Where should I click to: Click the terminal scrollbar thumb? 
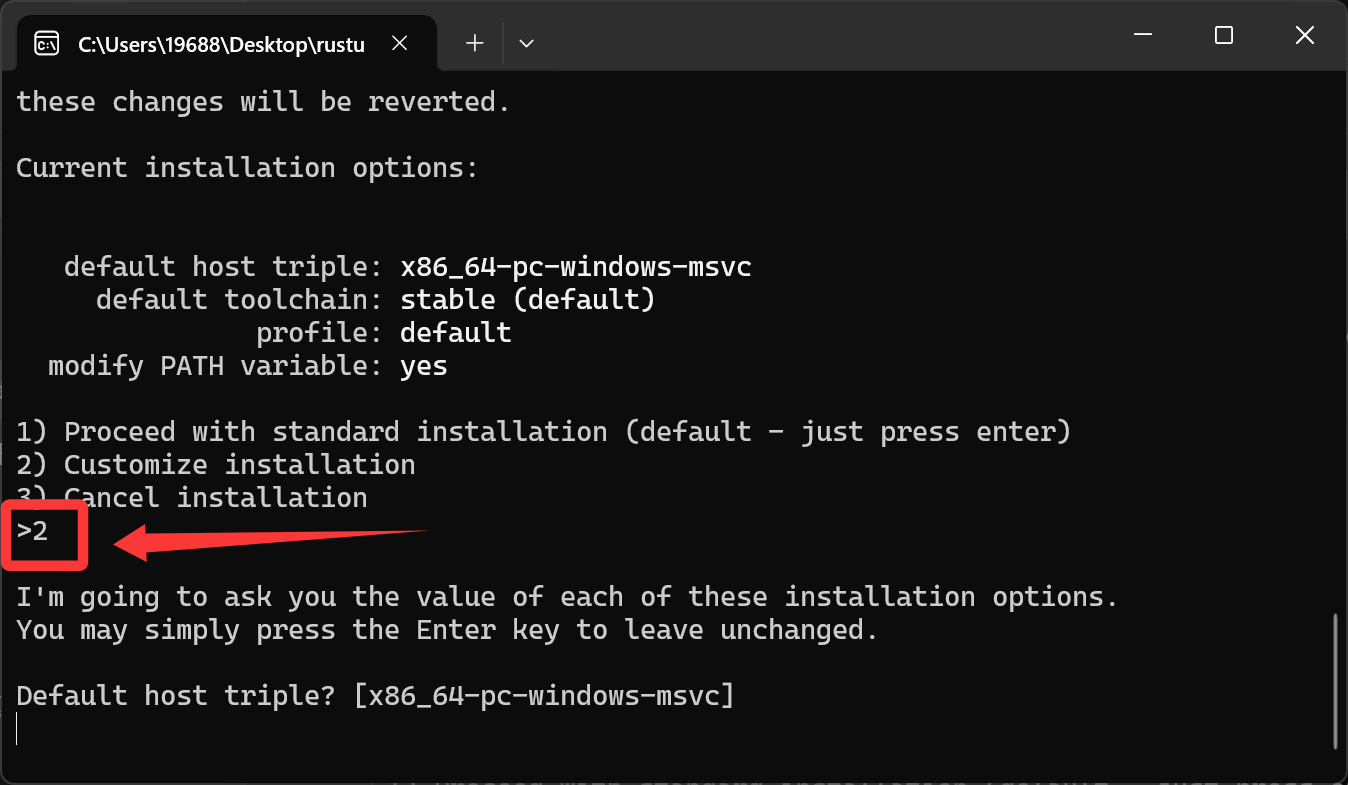1335,680
